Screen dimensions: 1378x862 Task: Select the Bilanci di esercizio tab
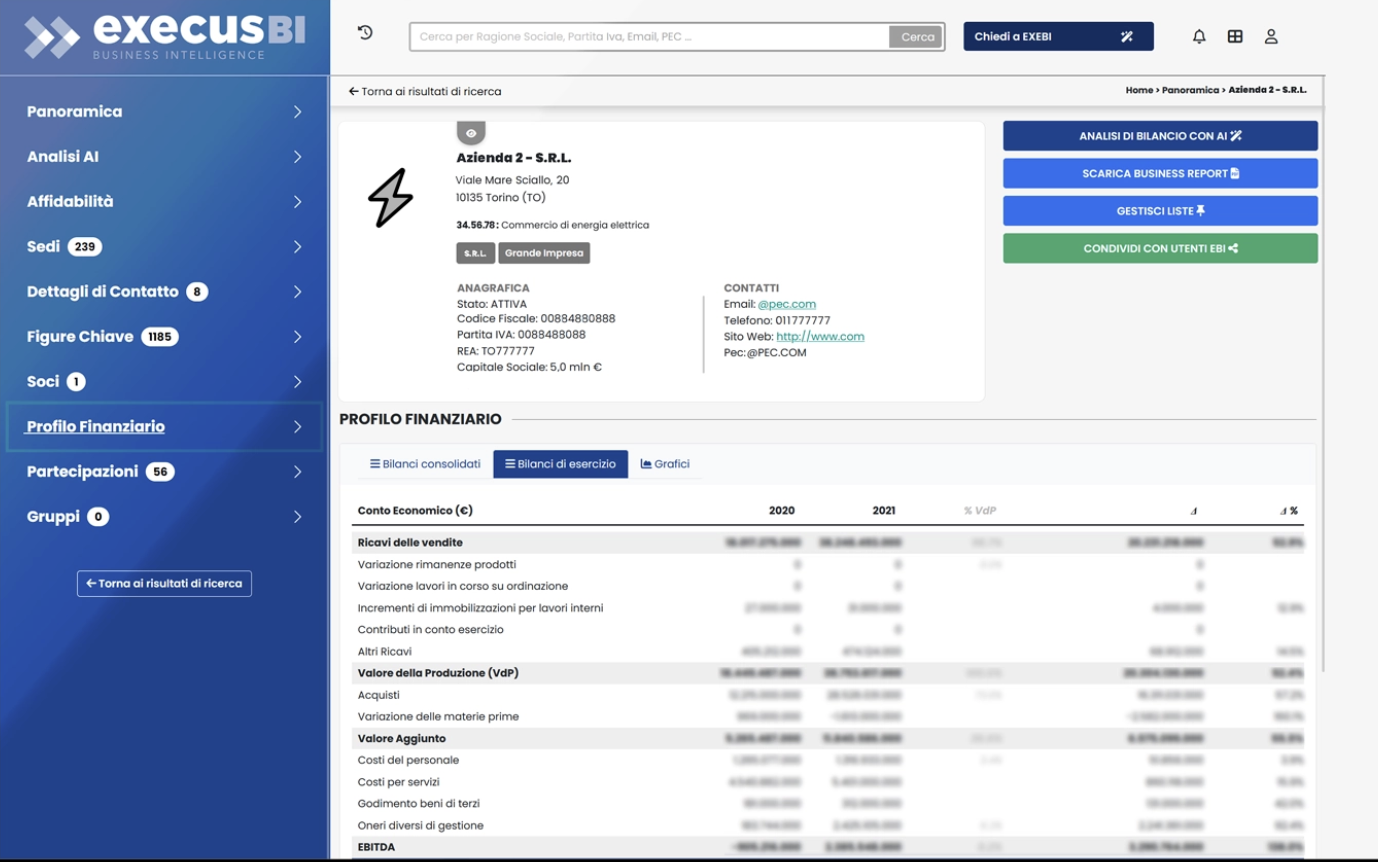[x=560, y=464]
